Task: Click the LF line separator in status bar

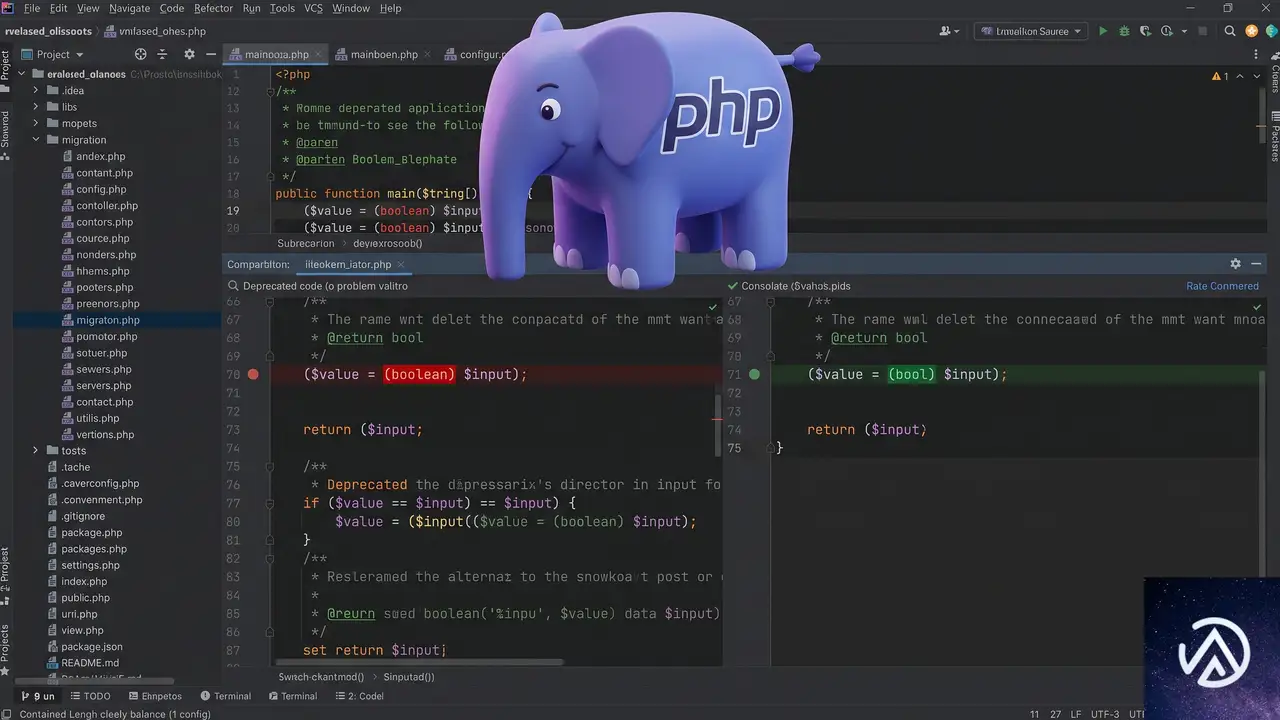Action: [1077, 714]
